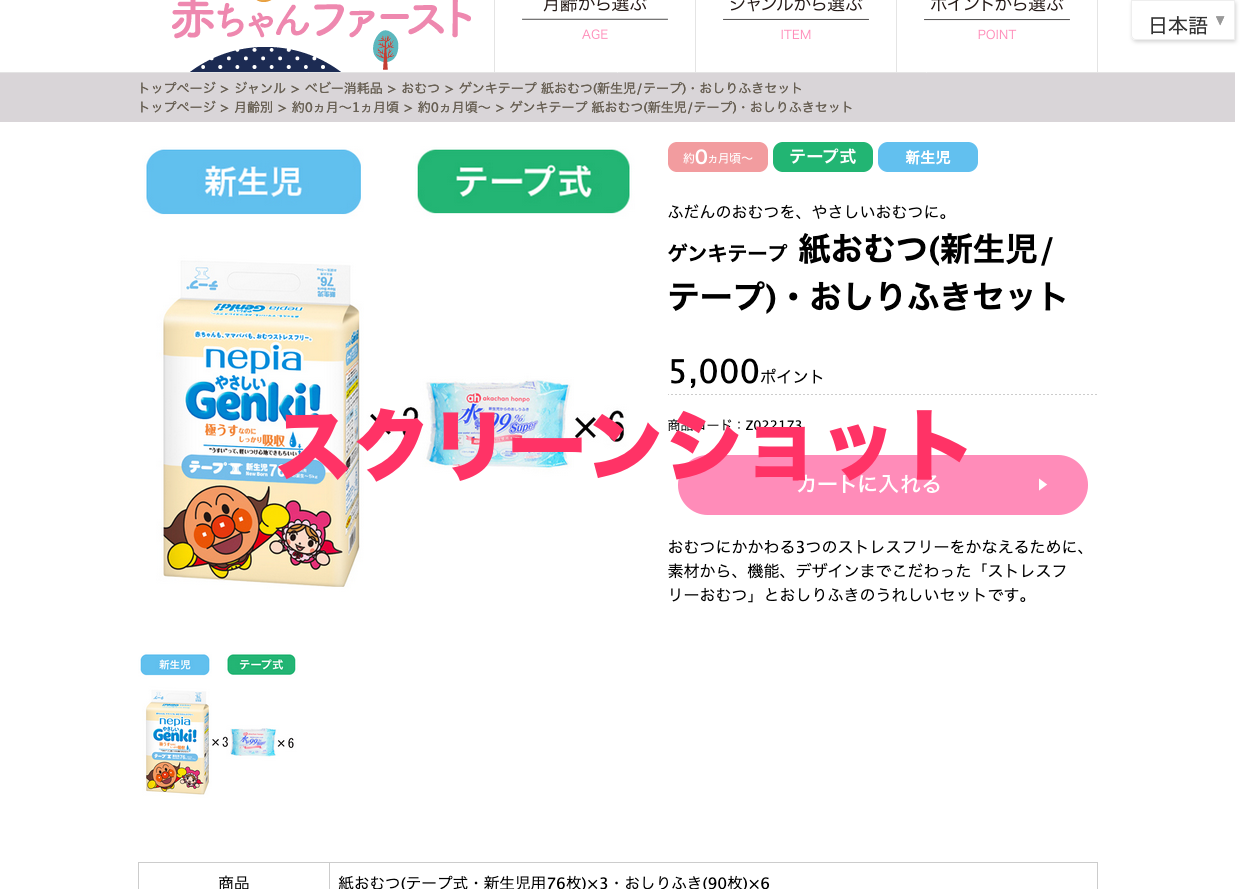The width and height of the screenshot is (1250, 889).
Task: Open ベビー消耗品 breadcrumb link
Action: (344, 88)
